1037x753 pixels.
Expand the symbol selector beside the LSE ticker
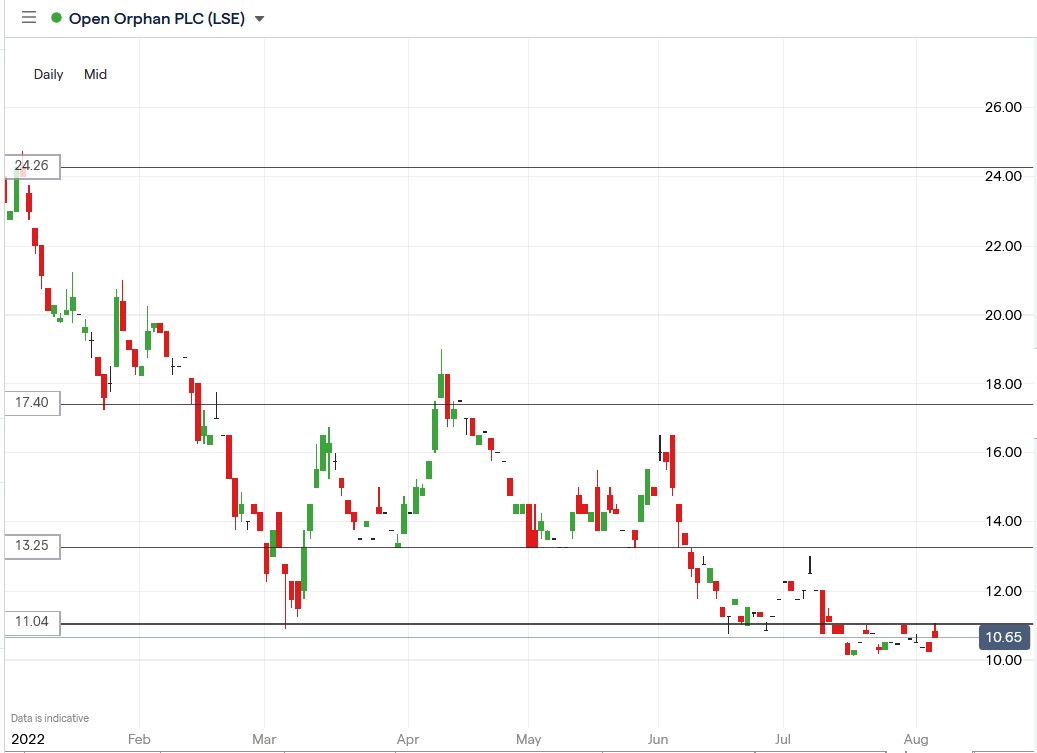pos(258,17)
